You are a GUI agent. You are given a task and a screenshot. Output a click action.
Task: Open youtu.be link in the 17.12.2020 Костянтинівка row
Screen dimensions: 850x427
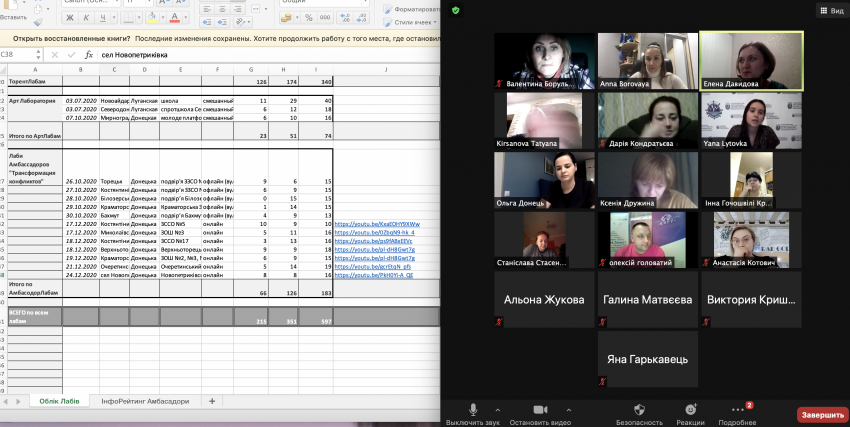tap(377, 224)
